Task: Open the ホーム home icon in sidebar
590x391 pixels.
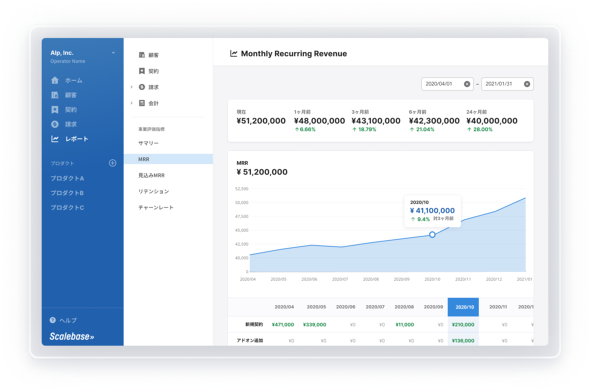Action: 55,80
